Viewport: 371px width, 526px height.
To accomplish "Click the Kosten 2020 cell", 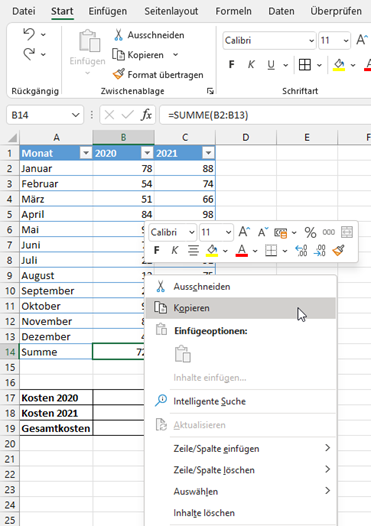I will (x=56, y=398).
